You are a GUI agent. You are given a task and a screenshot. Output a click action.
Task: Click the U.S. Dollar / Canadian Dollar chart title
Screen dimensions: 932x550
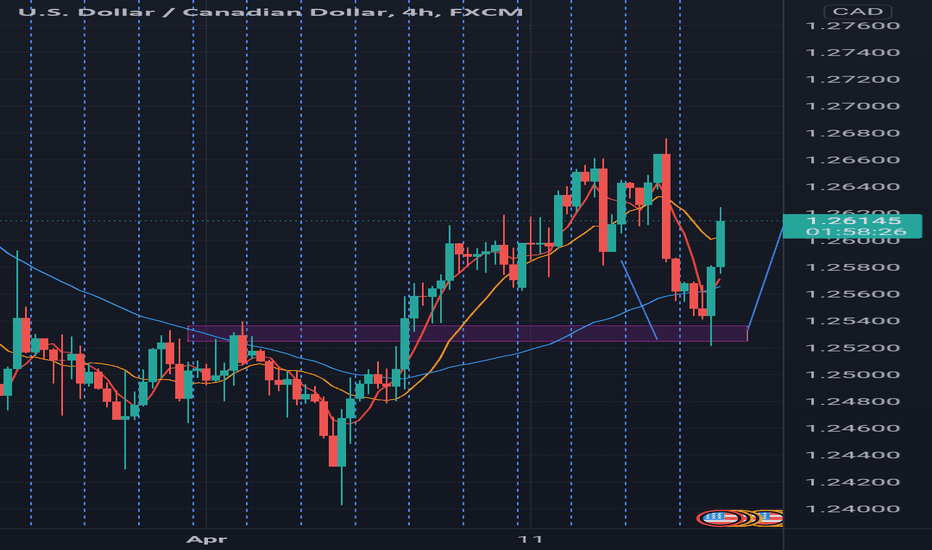270,11
